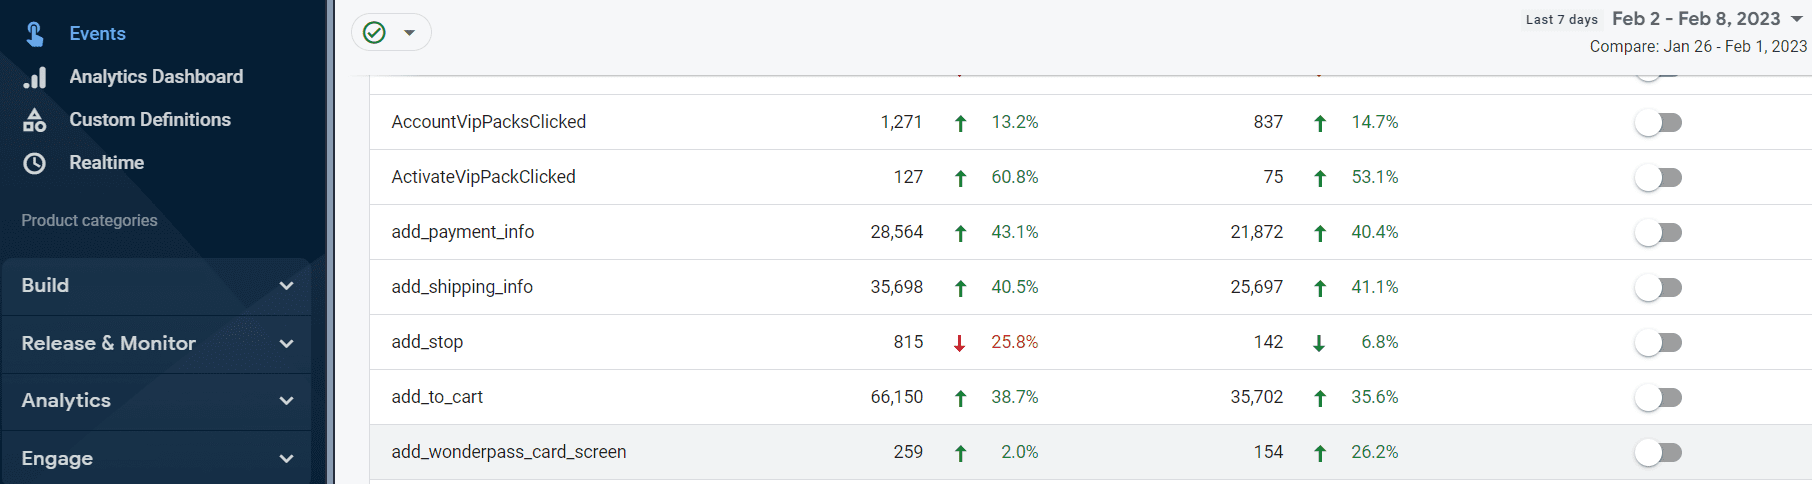Click the Last 7 days label
Viewport: 1812px width, 484px height.
[x=1561, y=19]
